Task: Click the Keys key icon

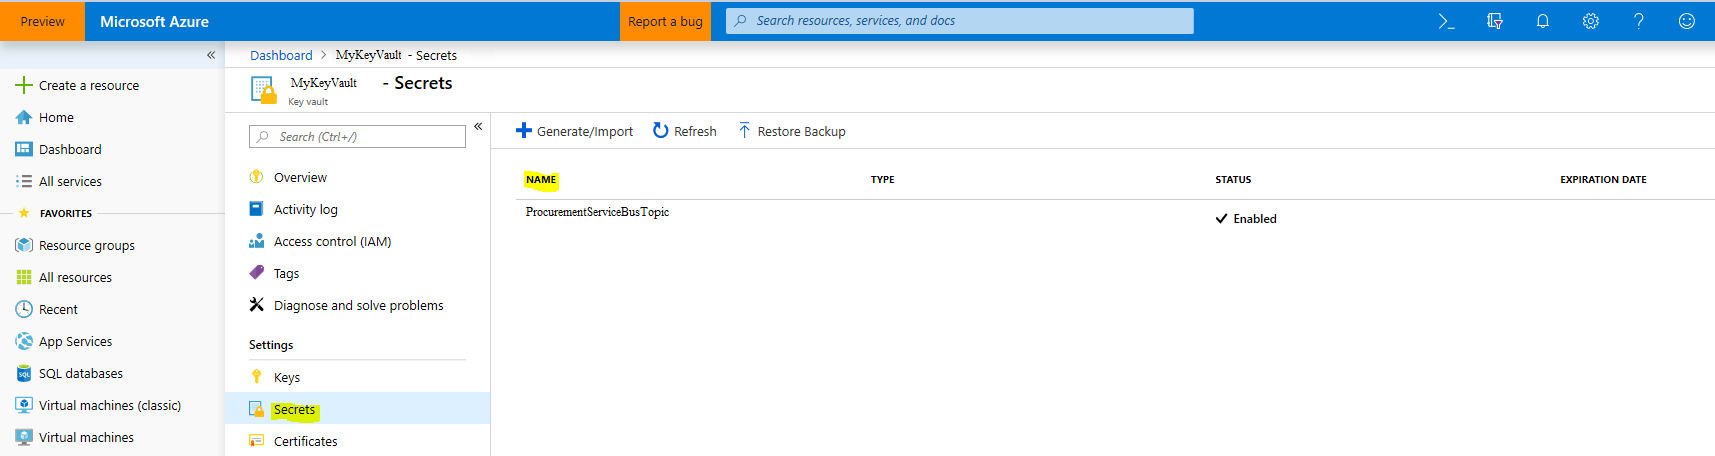Action: pos(256,377)
